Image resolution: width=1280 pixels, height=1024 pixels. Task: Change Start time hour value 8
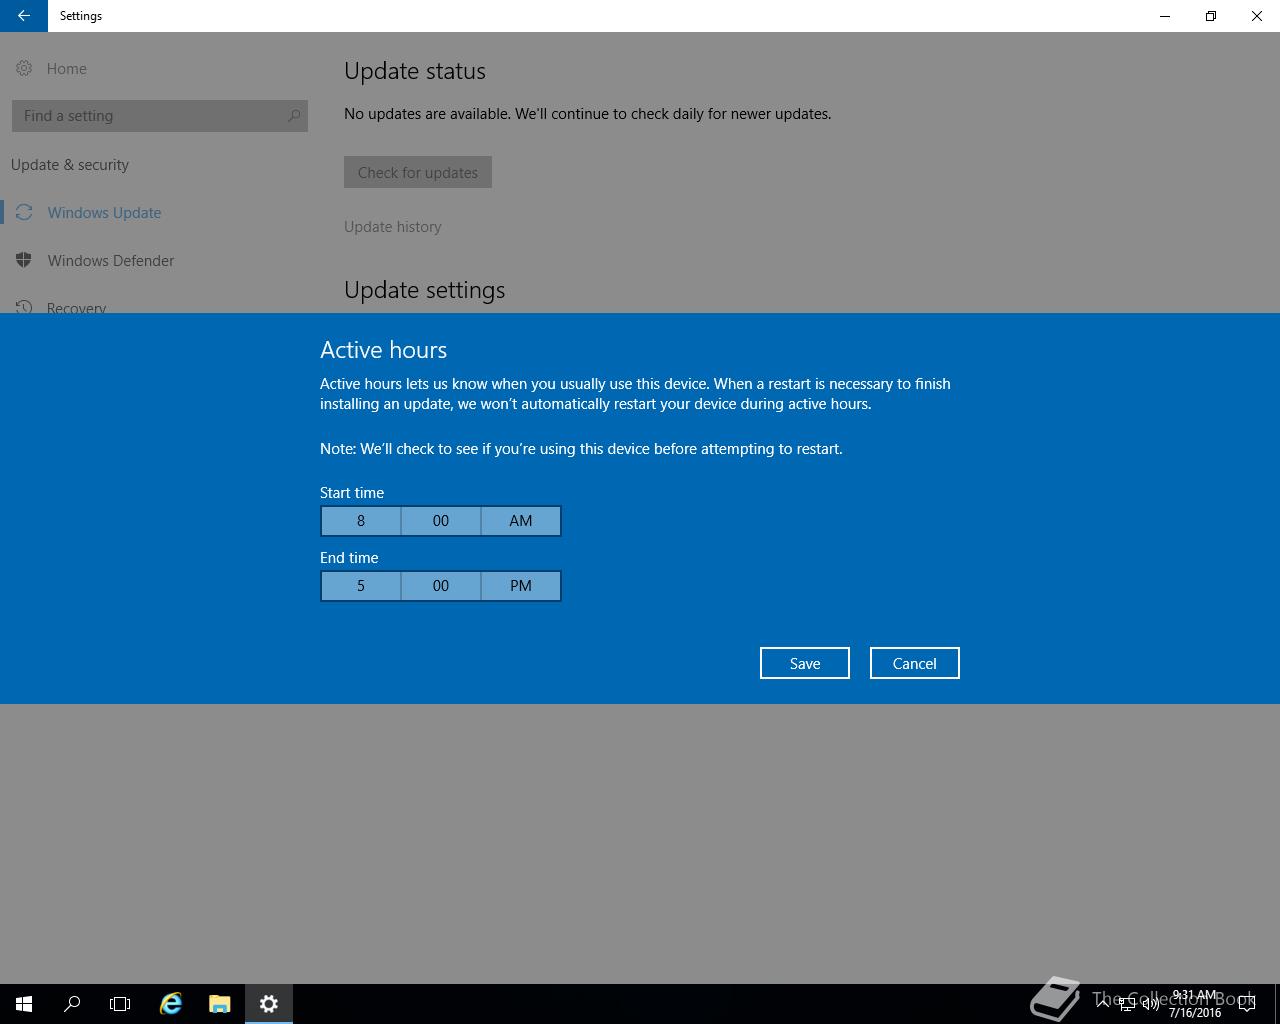pos(361,521)
